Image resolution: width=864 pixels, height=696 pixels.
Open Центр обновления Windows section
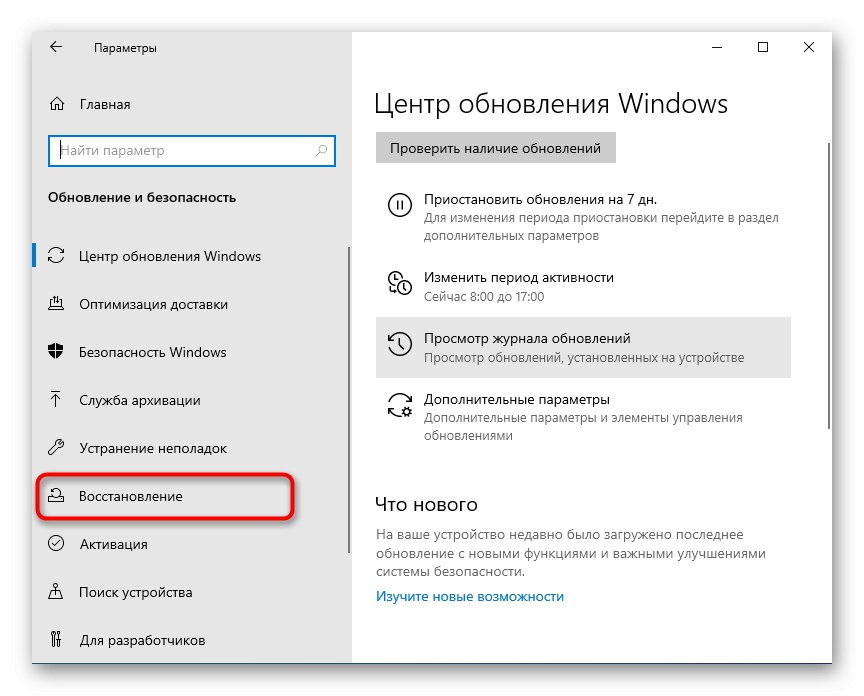[169, 256]
